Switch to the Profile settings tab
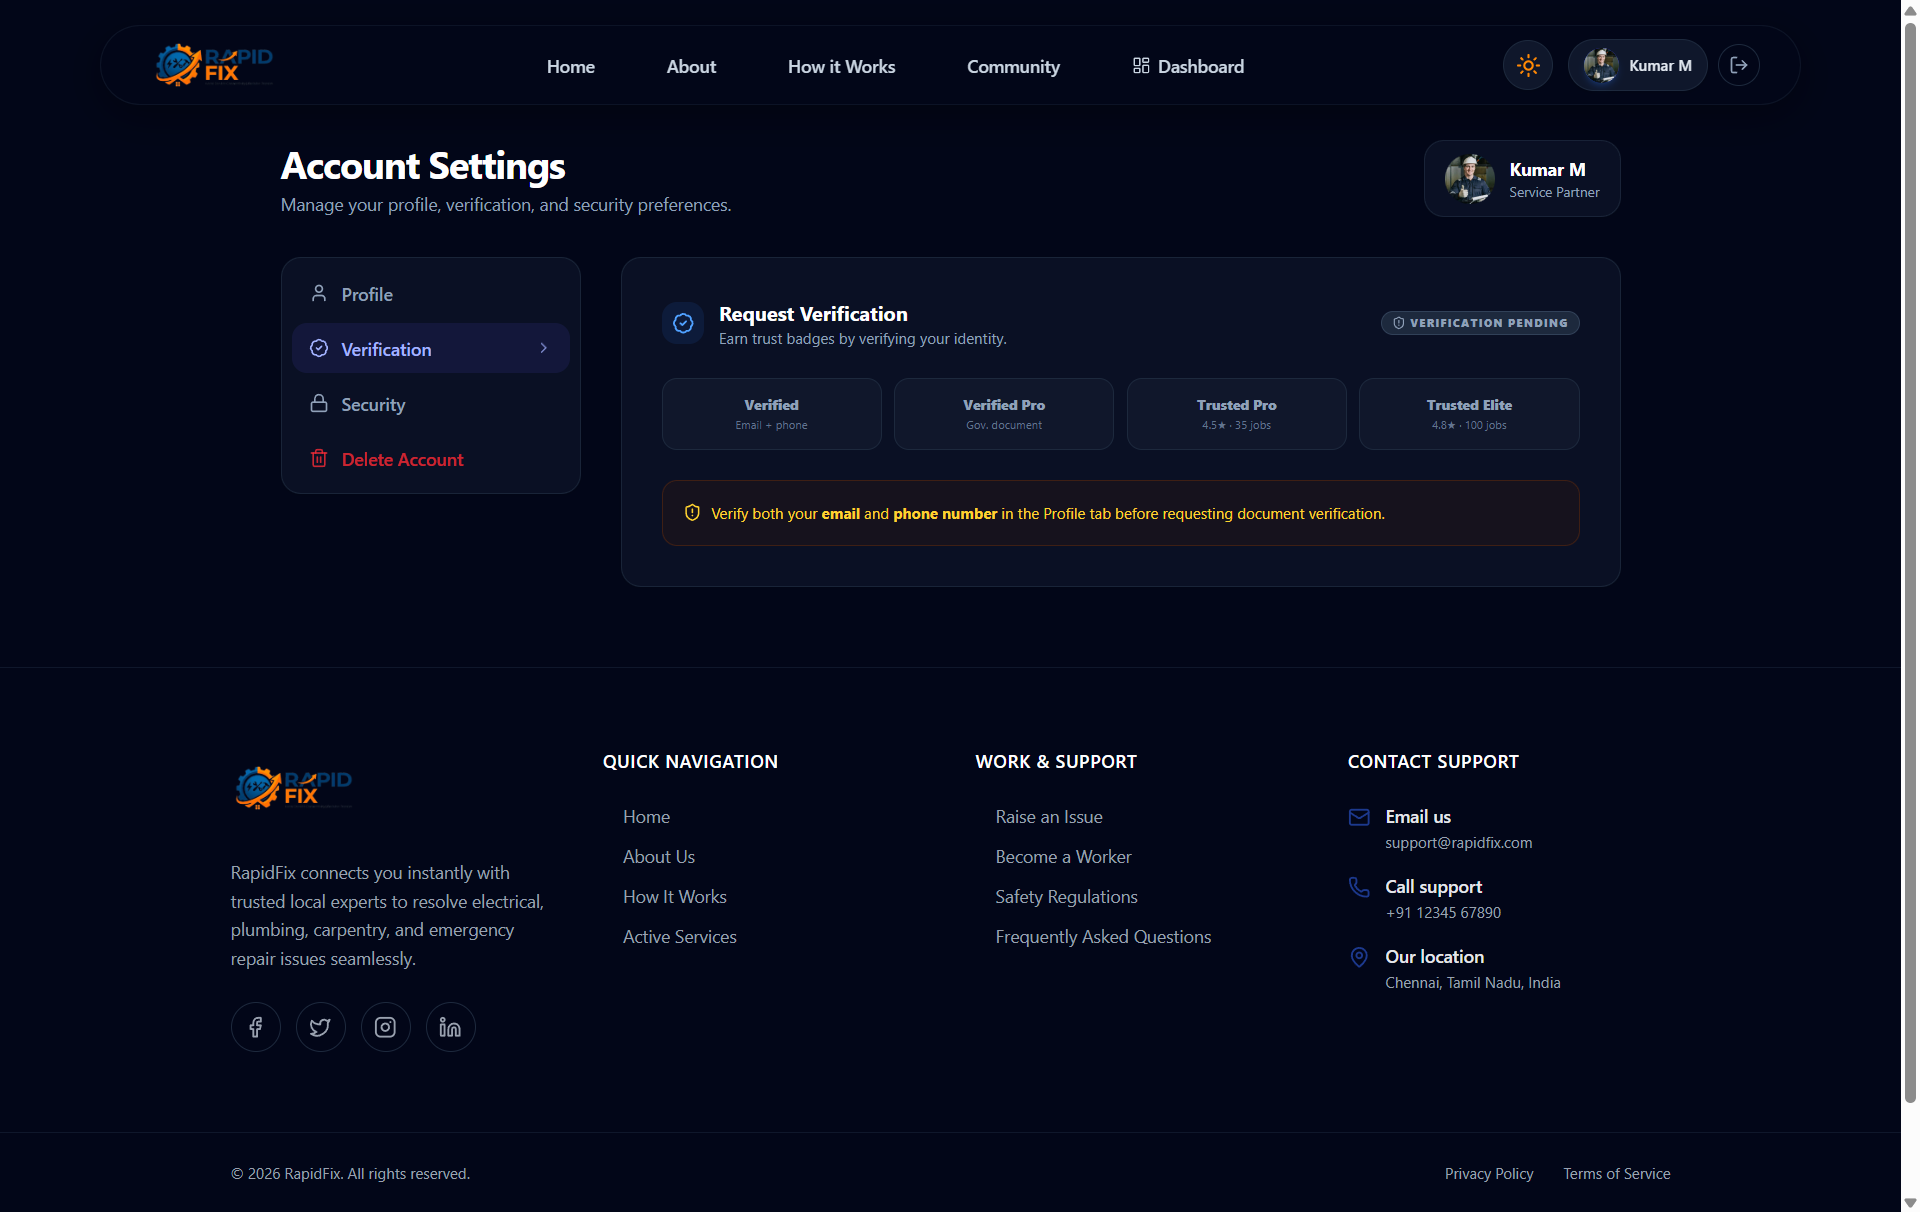The image size is (1920, 1212). pyautogui.click(x=431, y=294)
